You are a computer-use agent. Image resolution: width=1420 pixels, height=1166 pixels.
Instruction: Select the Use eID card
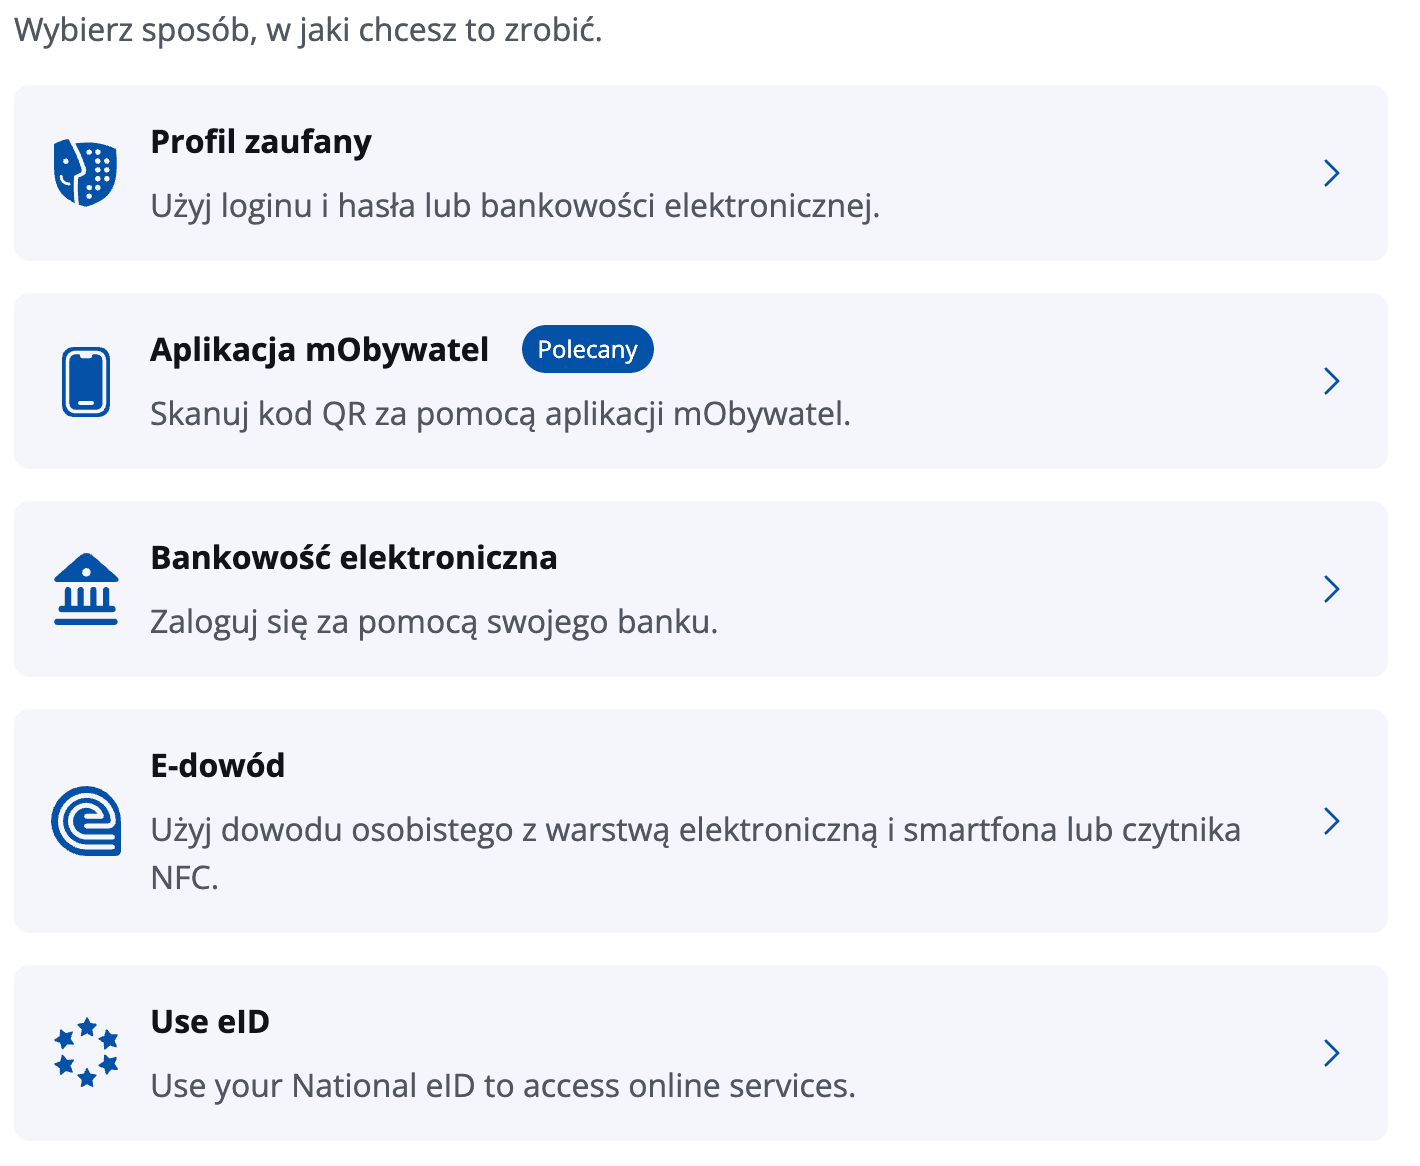[700, 1053]
